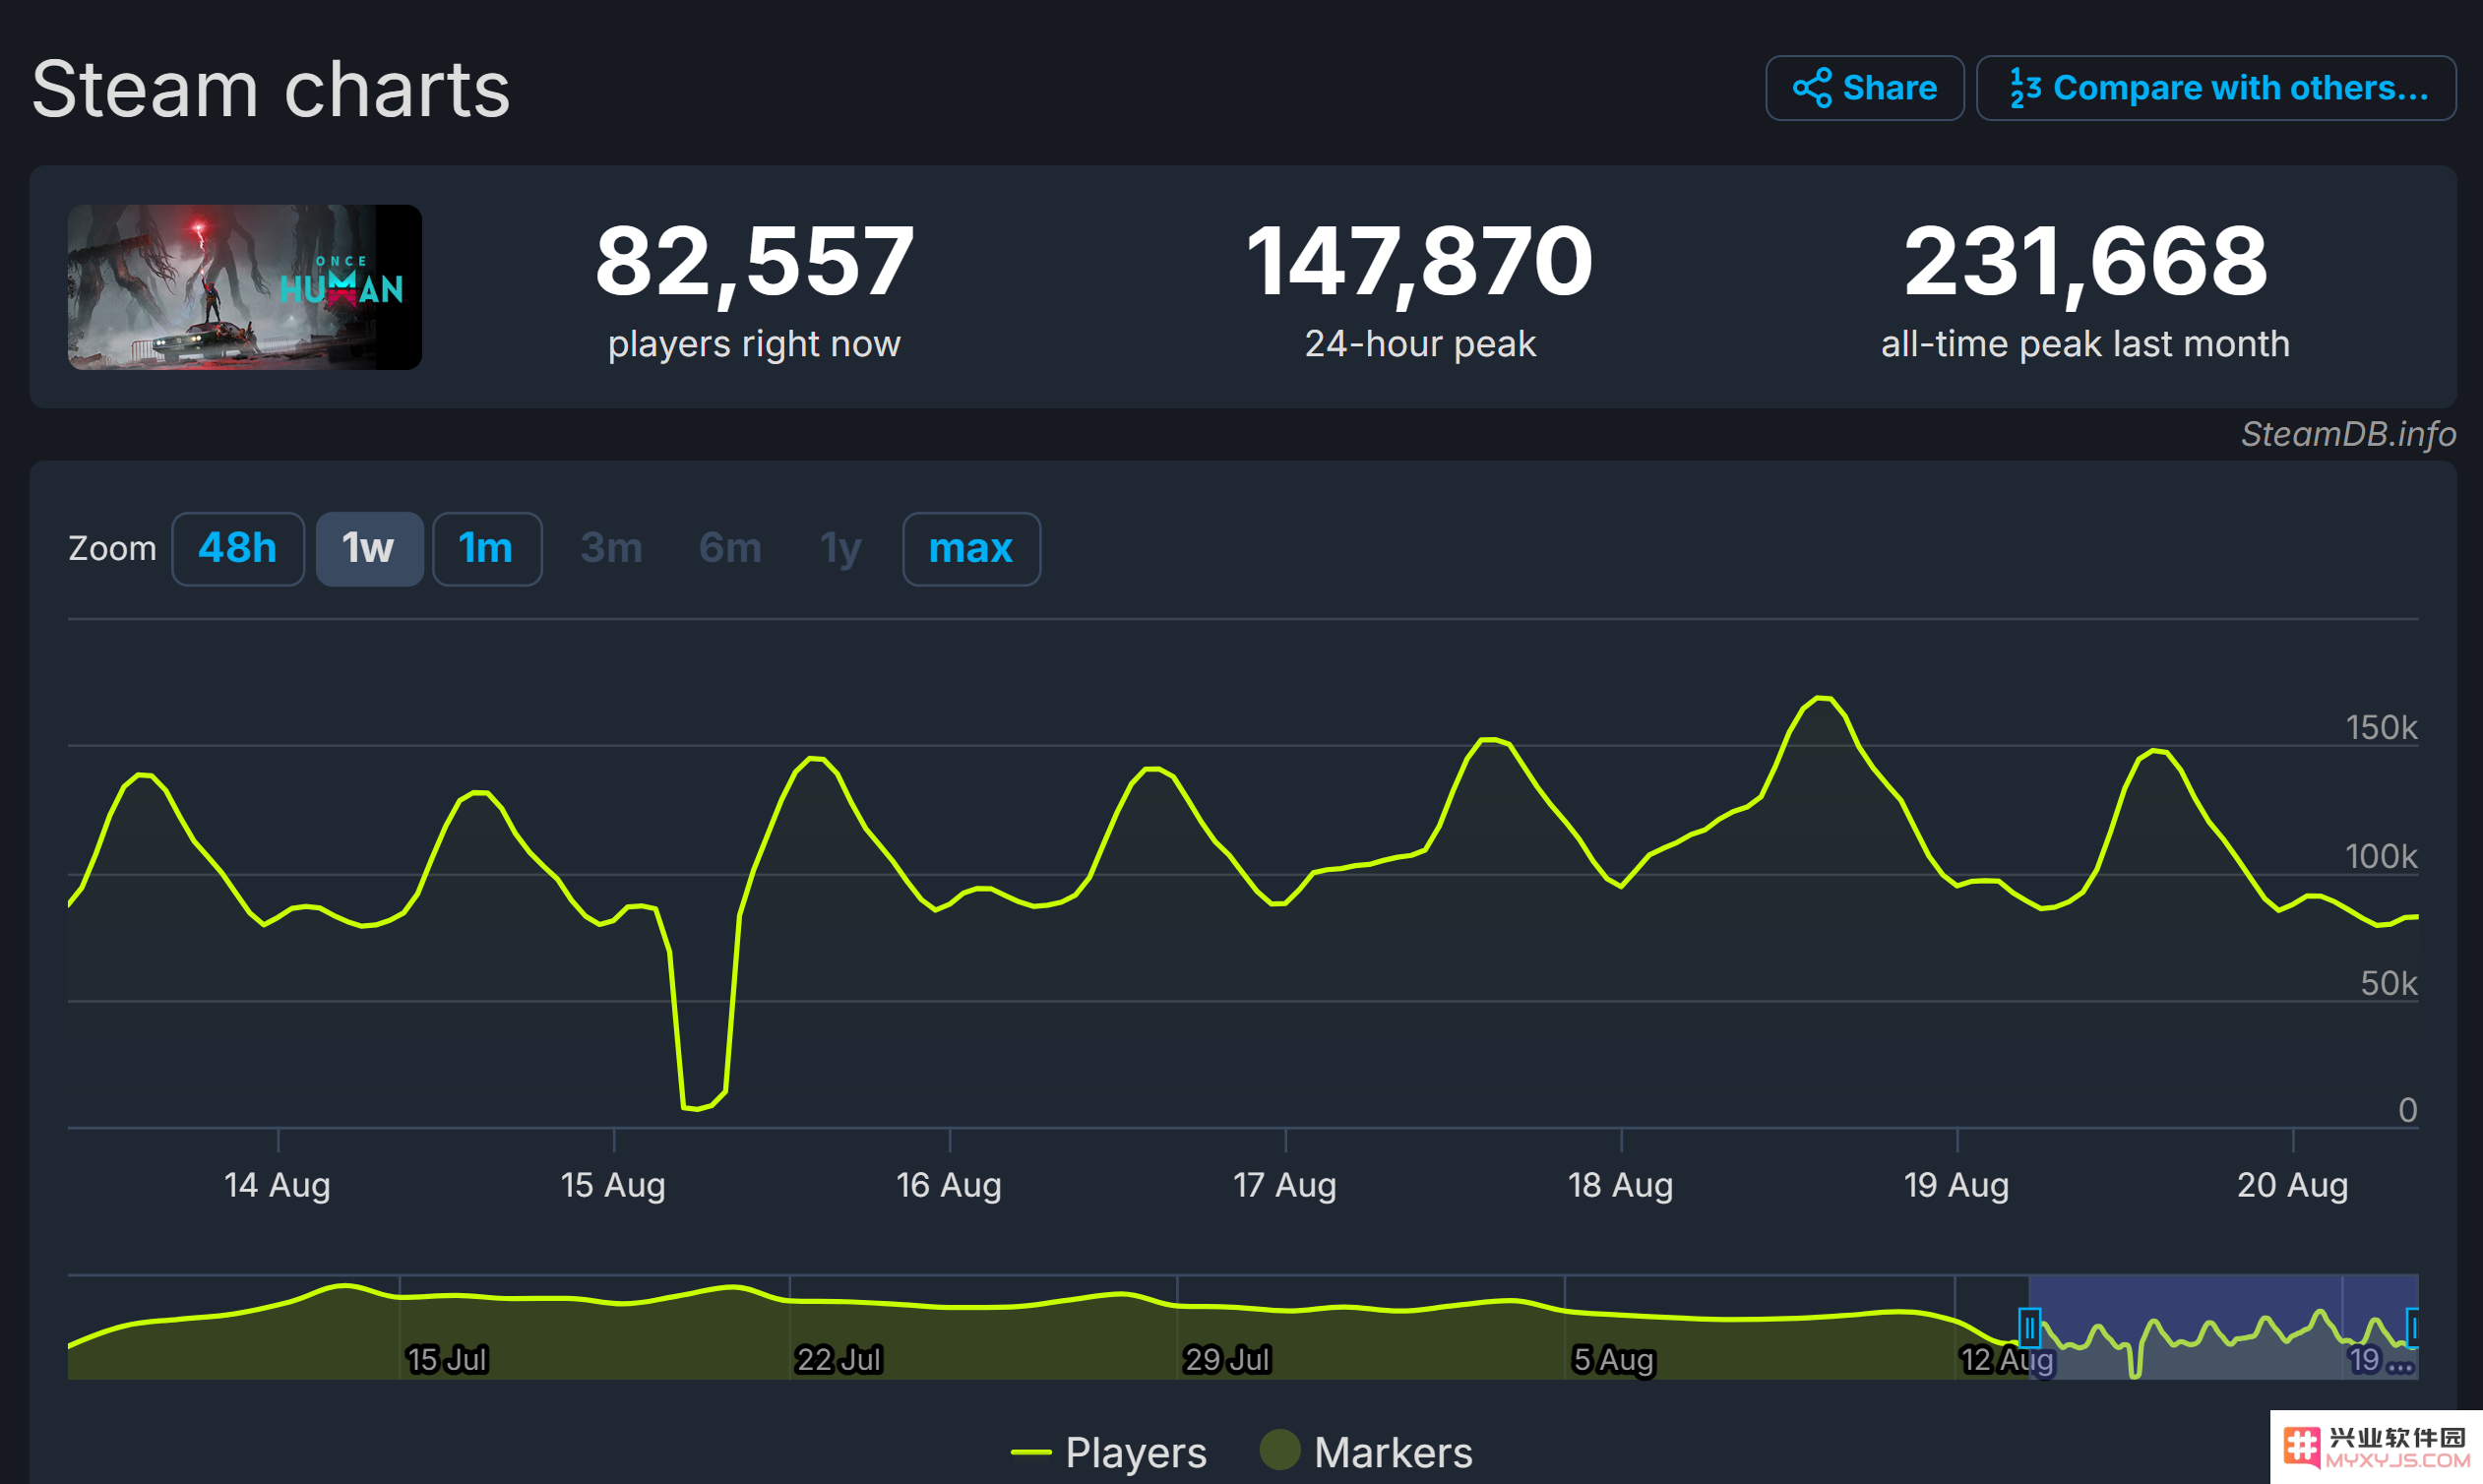Screen dimensions: 2483x1484
Task: Click the compare ranking numbers icon
Action: (x=2025, y=88)
